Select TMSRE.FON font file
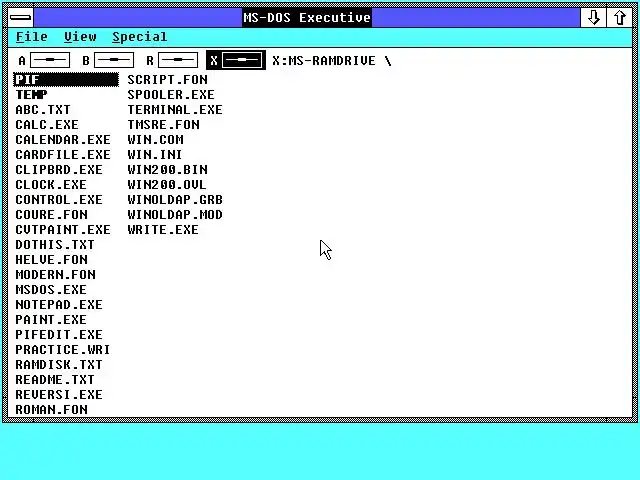 pyautogui.click(x=163, y=125)
